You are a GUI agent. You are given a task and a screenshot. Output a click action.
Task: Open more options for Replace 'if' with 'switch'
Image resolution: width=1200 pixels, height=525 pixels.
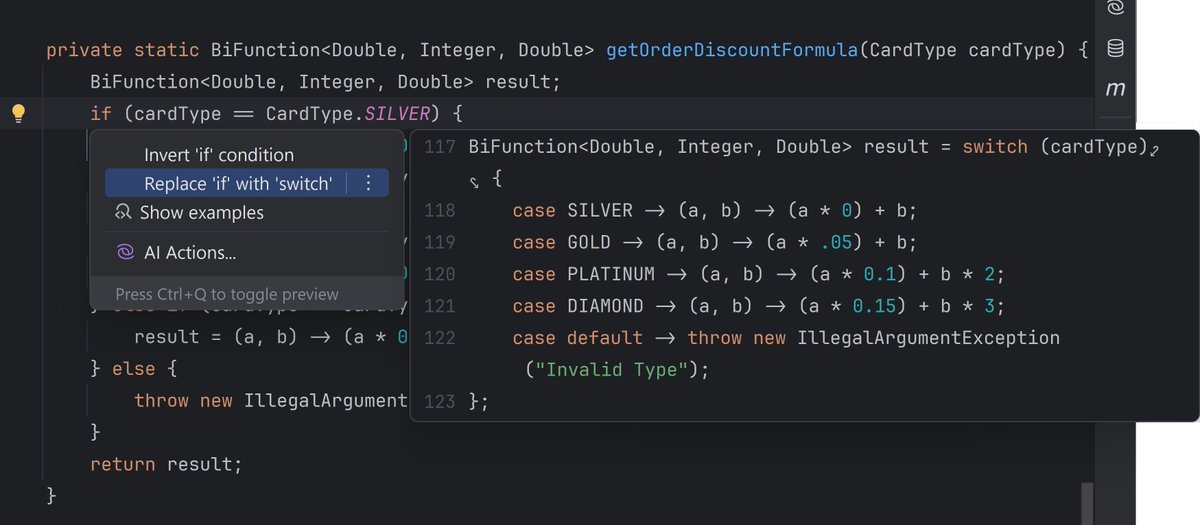(x=368, y=183)
